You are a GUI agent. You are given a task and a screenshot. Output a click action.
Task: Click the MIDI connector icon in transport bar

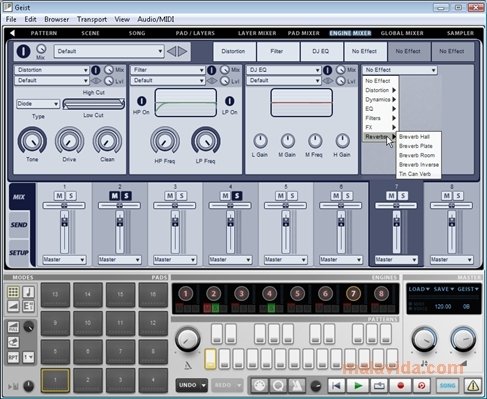tap(260, 386)
